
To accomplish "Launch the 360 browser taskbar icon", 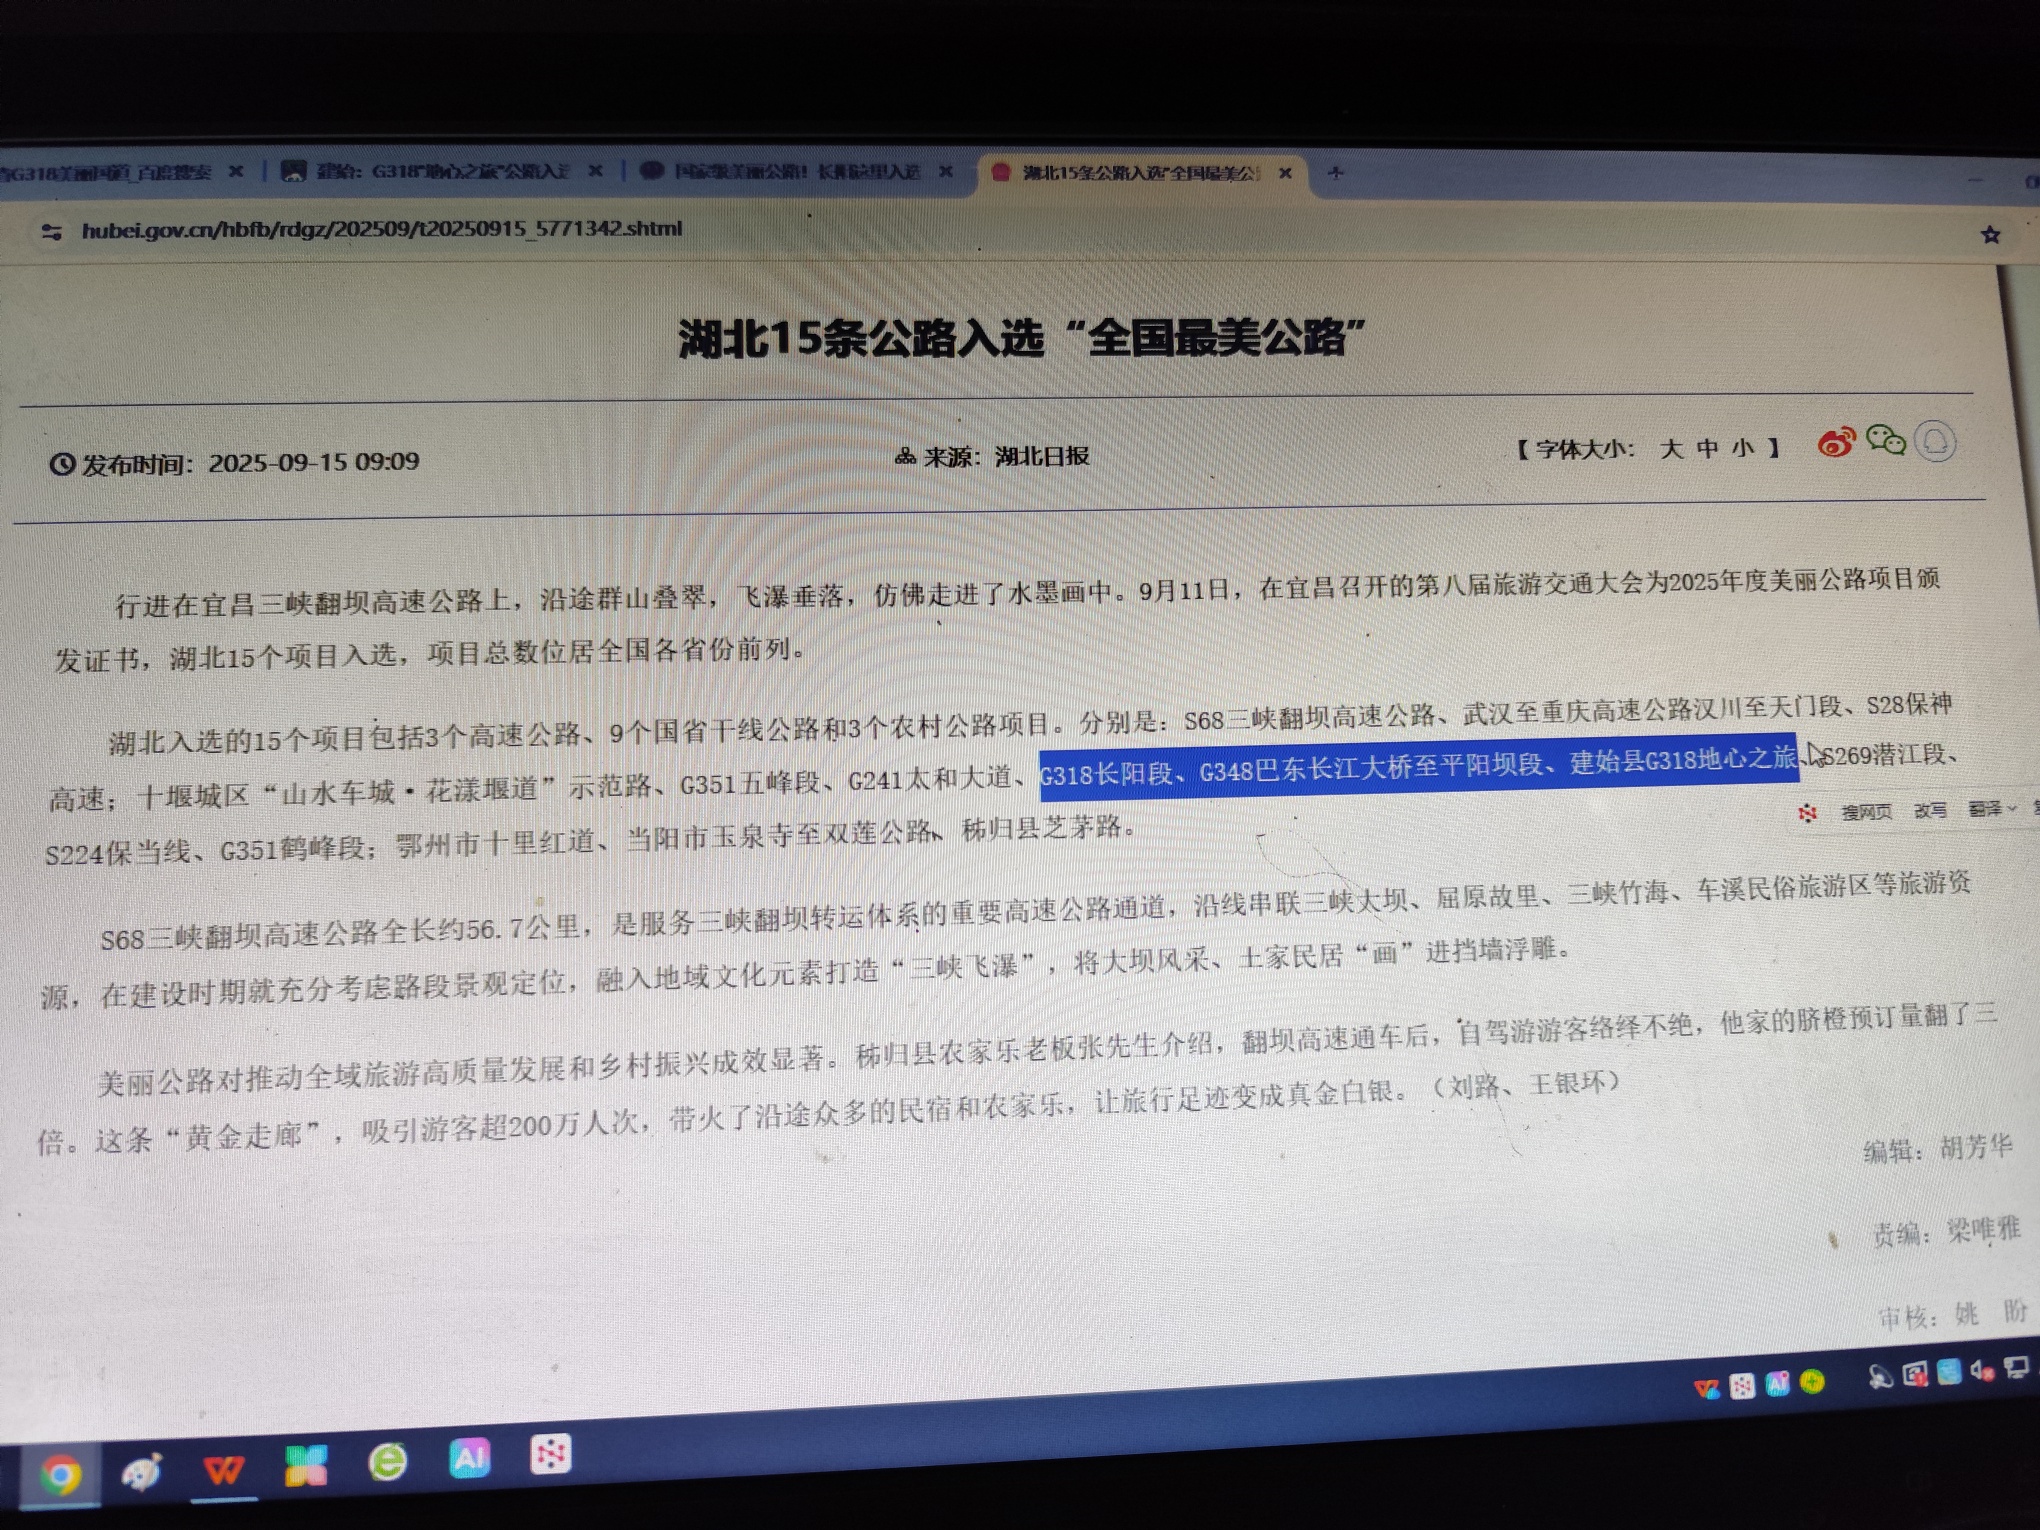I will pyautogui.click(x=387, y=1462).
